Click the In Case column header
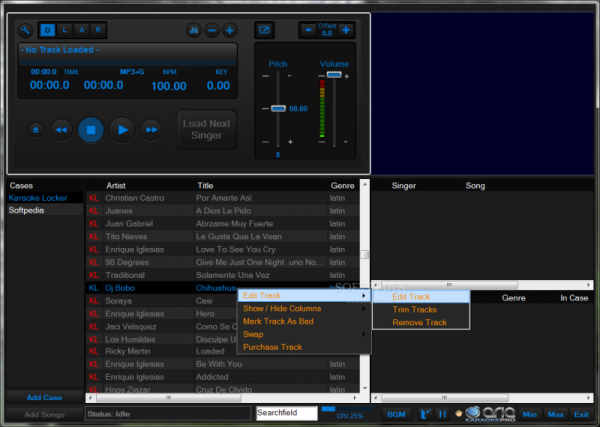This screenshot has width=600, height=427. [x=574, y=298]
